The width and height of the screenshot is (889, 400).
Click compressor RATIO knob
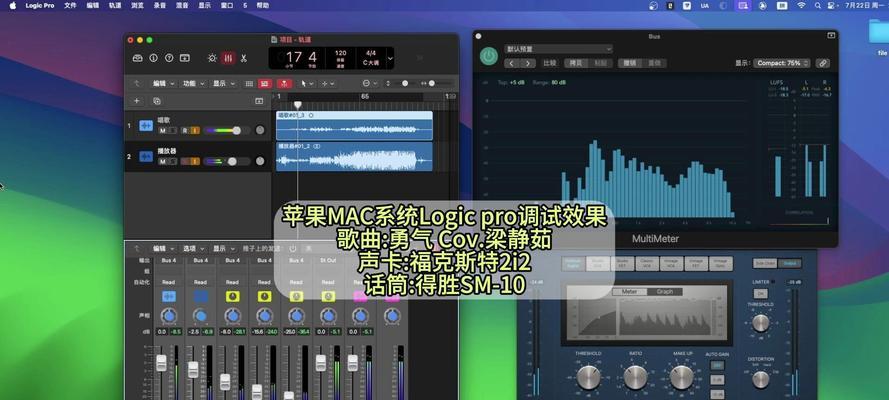pos(635,377)
